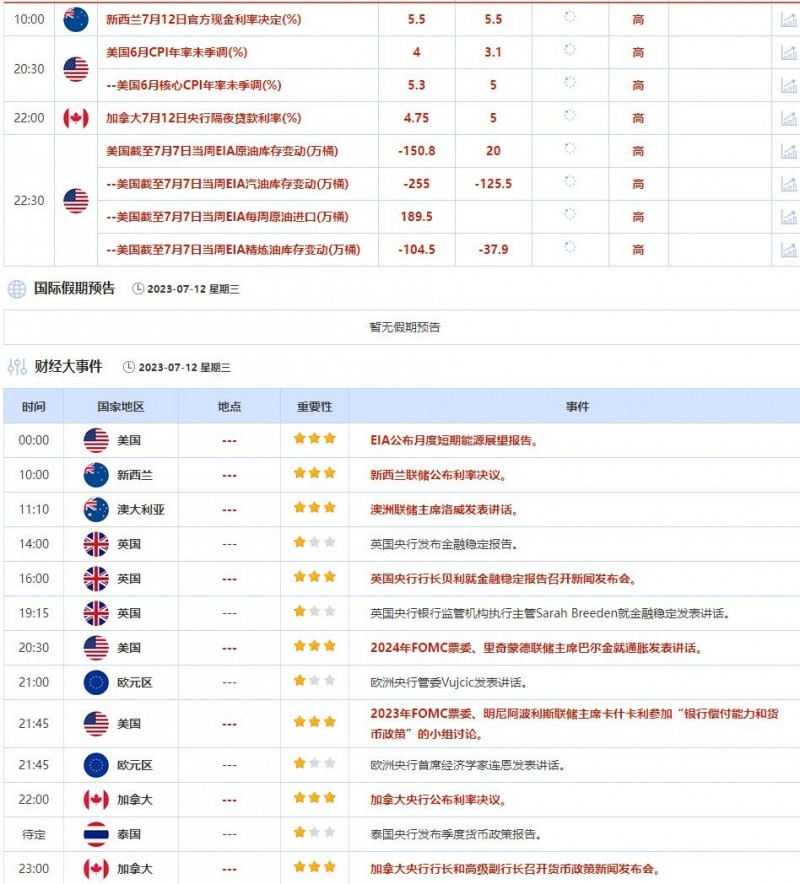Viewport: 800px width, 884px height.
Task: Click the 事件 column header
Action: point(580,406)
